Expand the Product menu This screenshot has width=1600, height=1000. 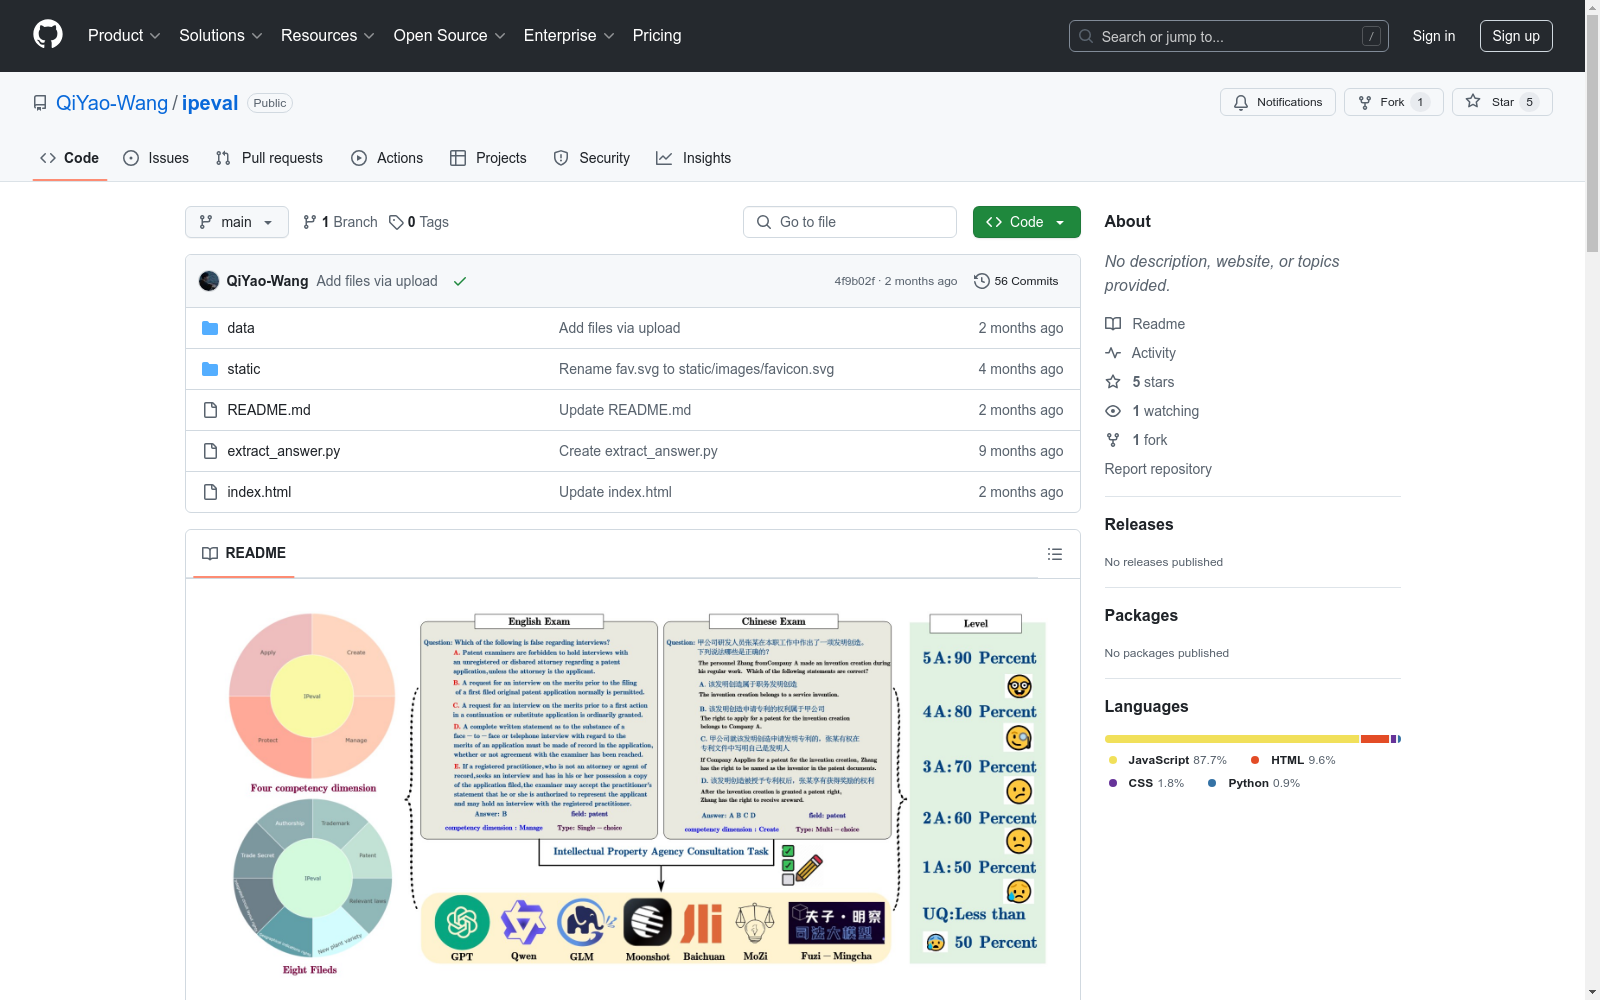(x=124, y=35)
